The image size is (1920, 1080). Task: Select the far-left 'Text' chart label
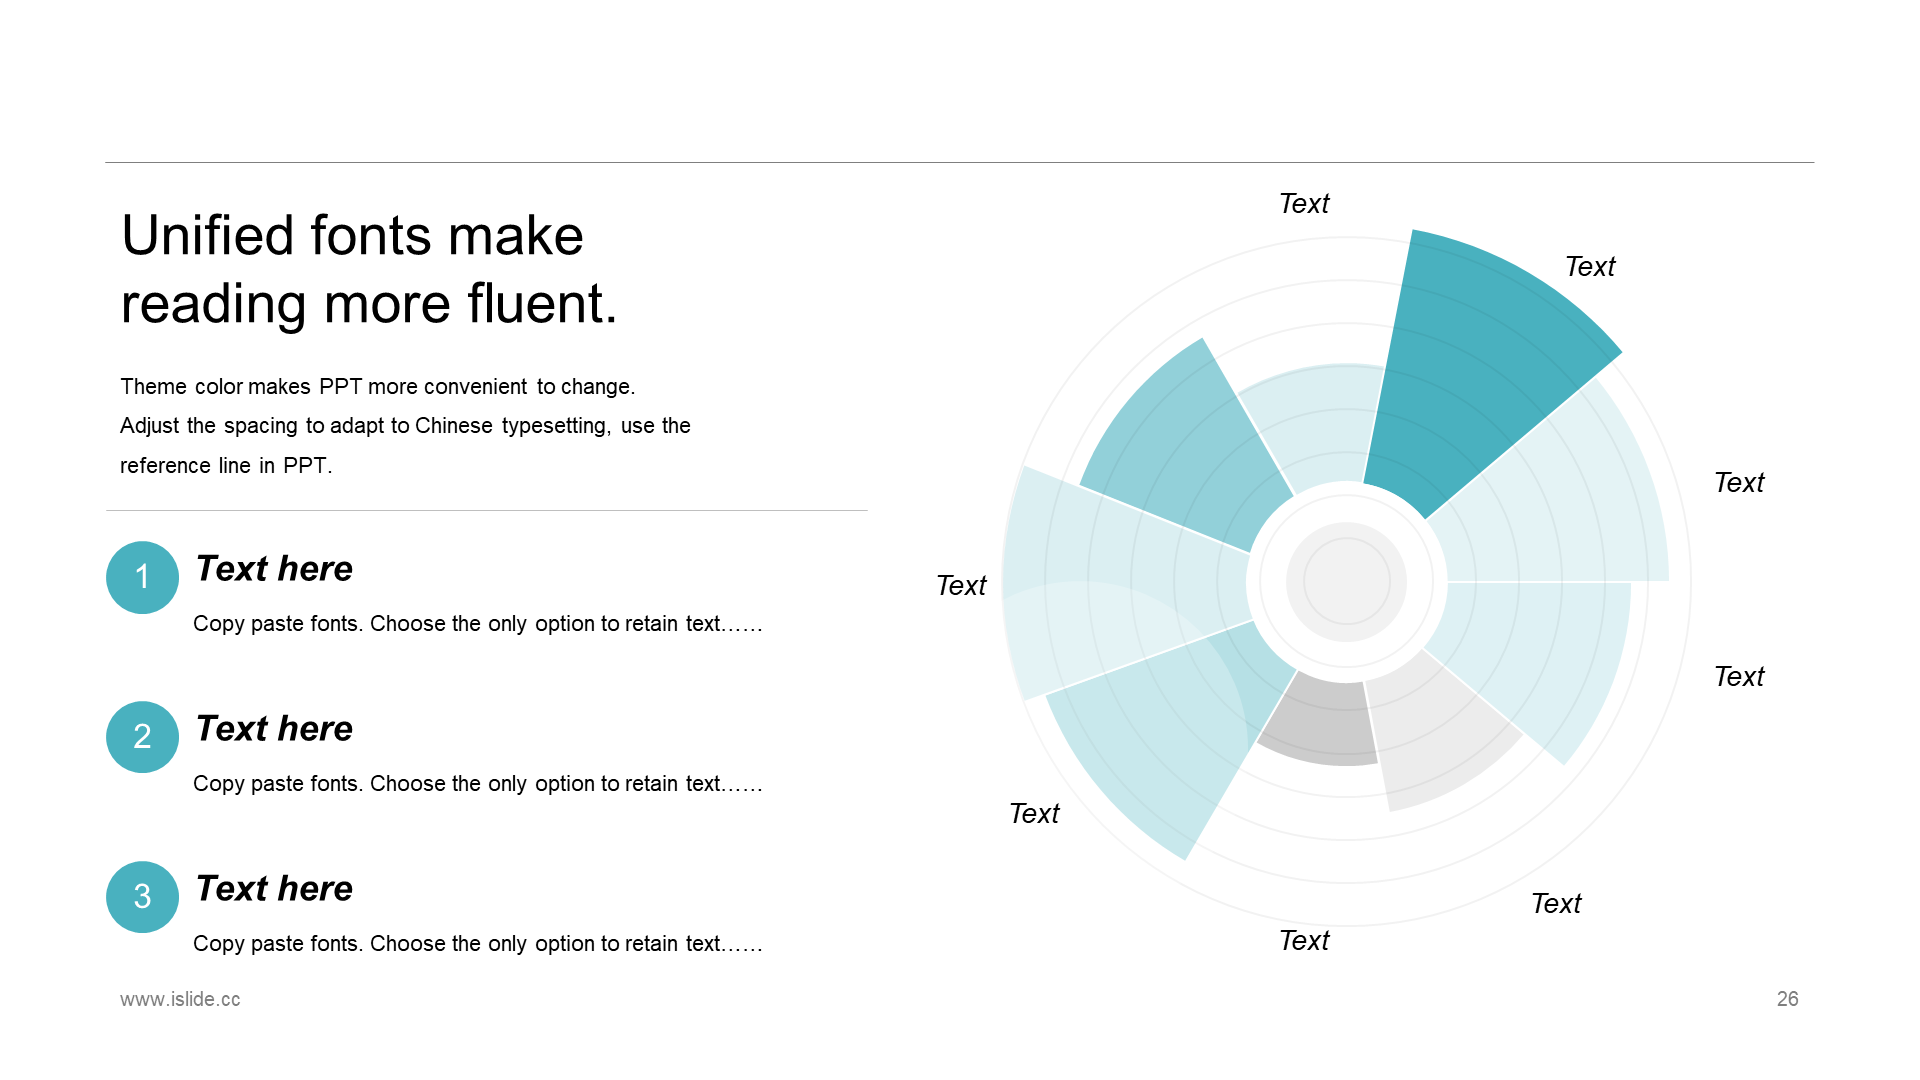pyautogui.click(x=961, y=586)
